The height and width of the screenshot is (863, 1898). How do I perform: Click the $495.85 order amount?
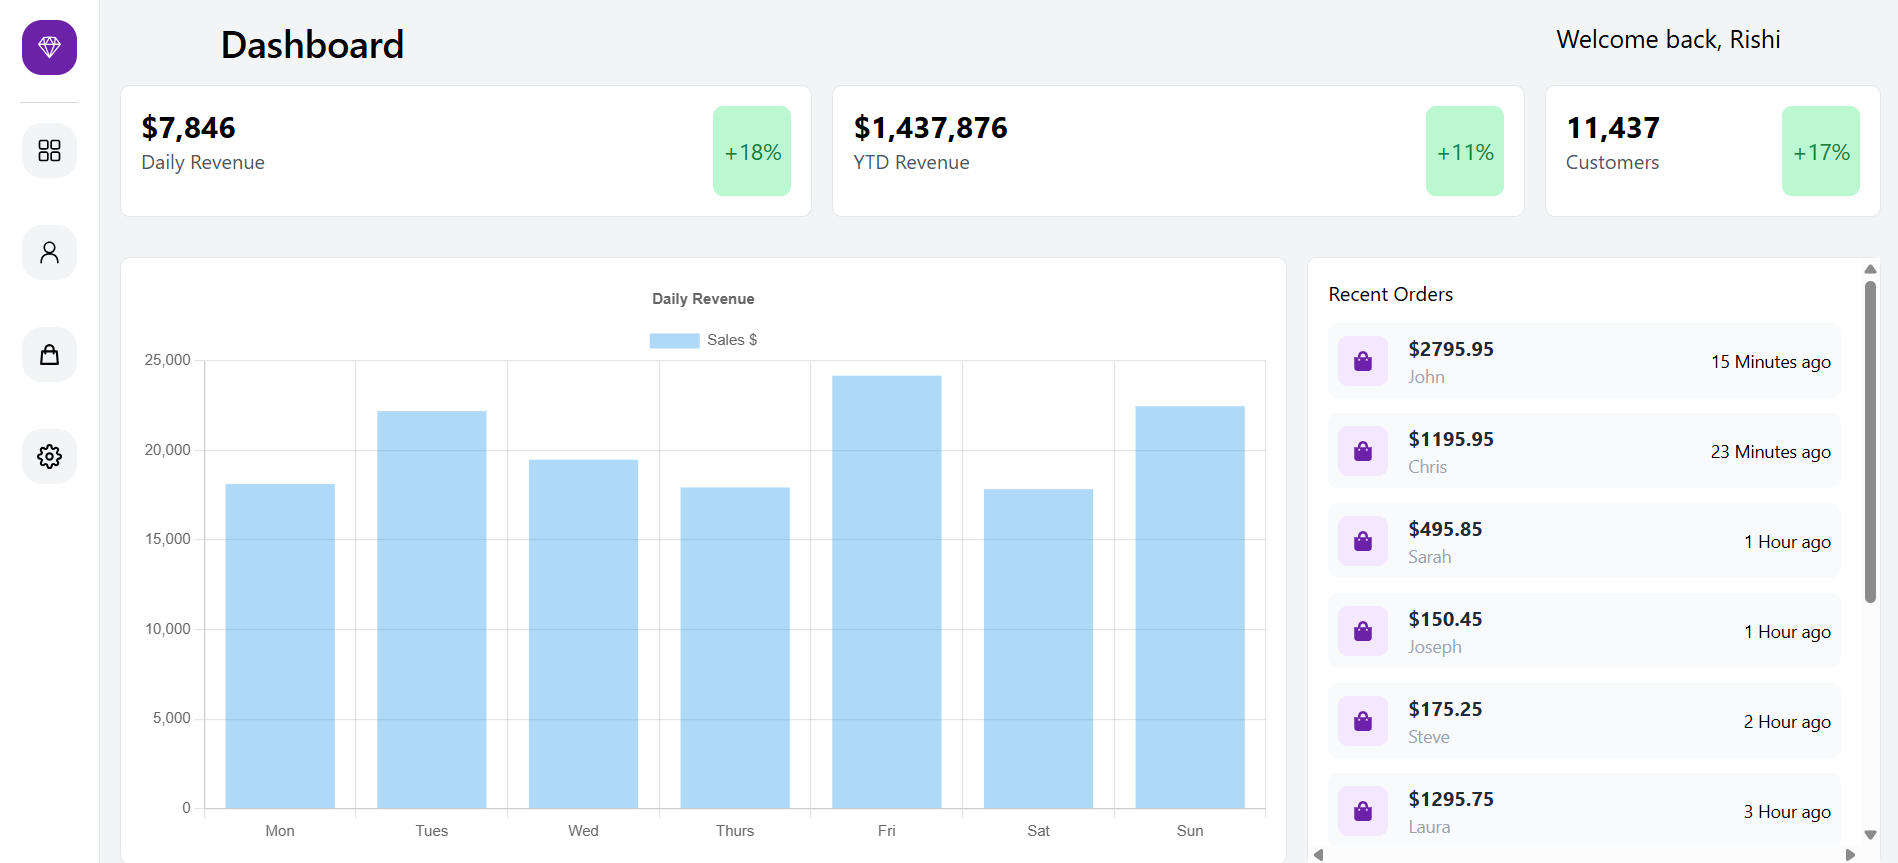[x=1446, y=529]
